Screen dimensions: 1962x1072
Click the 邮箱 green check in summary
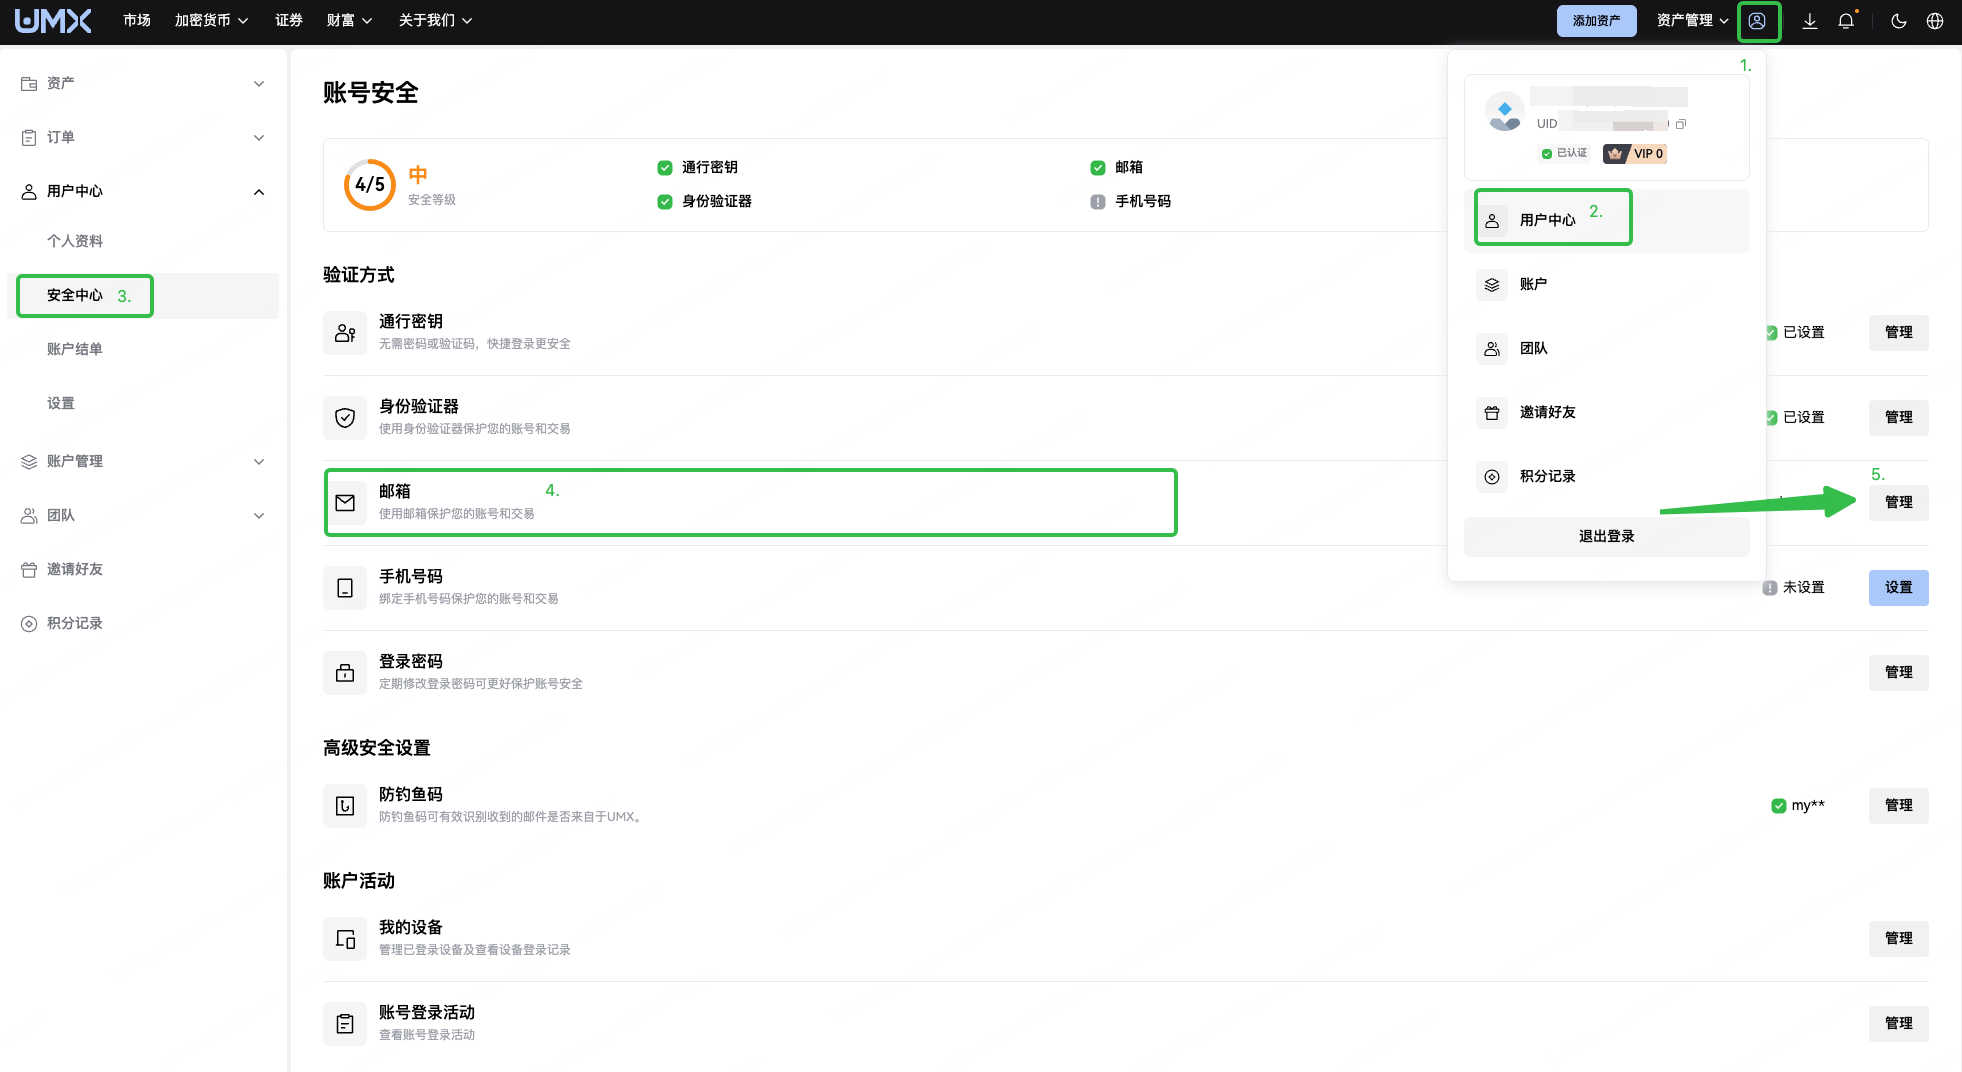(1097, 168)
